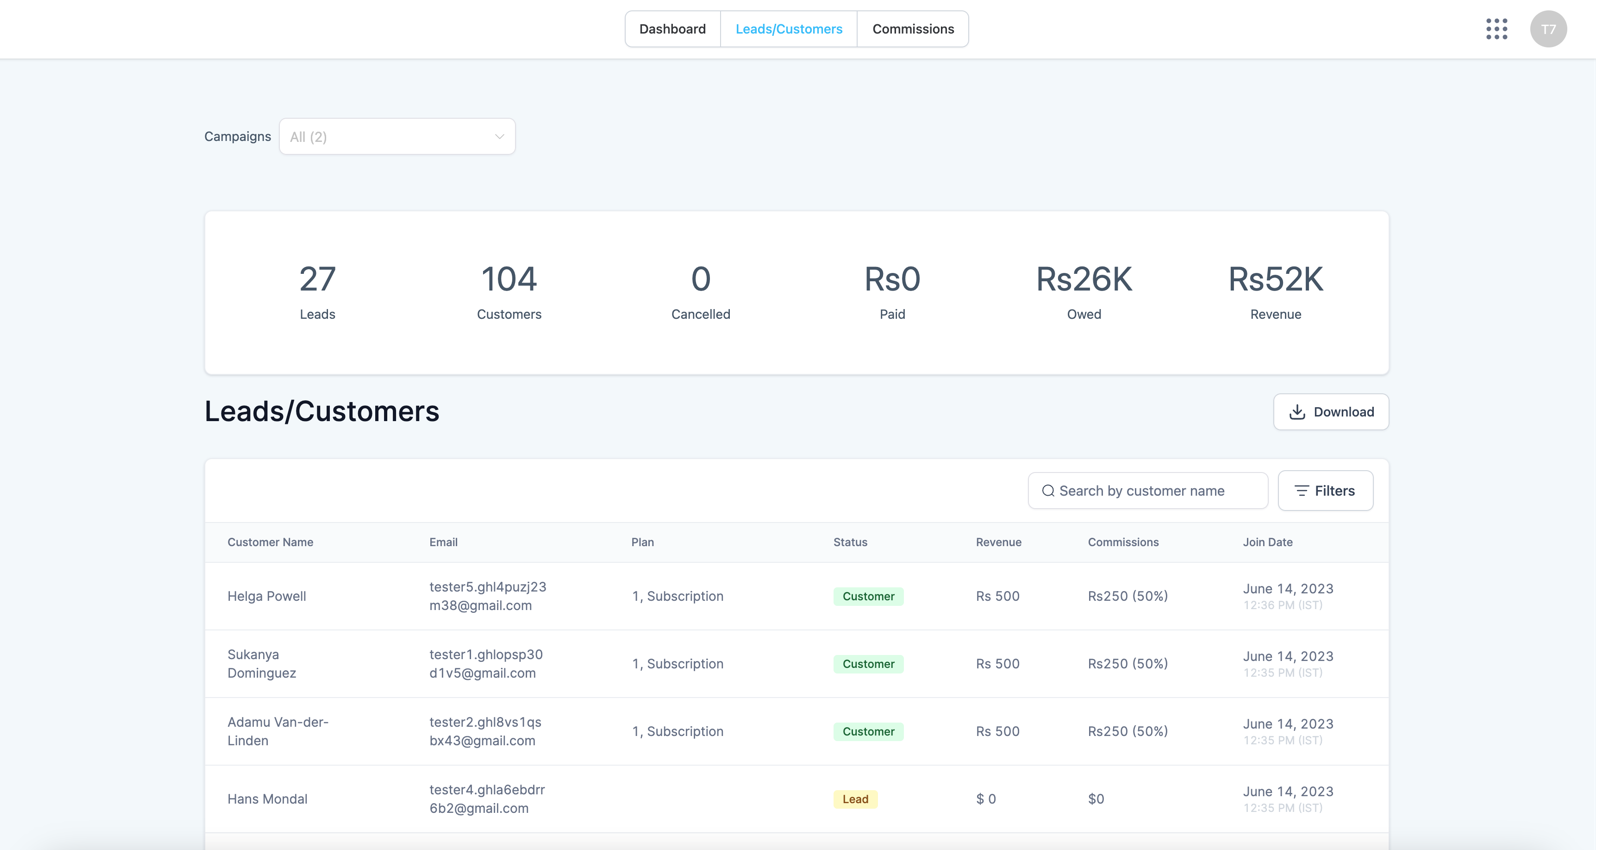The height and width of the screenshot is (850, 1600).
Task: Click email tester1.ghlopsp30d1v5@gmail.com
Action: pyautogui.click(x=485, y=664)
